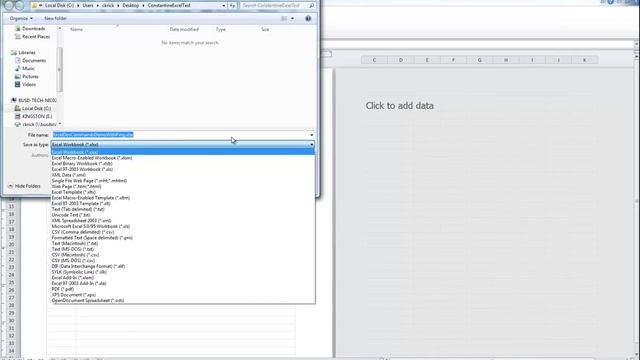
Task: Select Excel Add-In (*.xlam) type
Action: 182,278
